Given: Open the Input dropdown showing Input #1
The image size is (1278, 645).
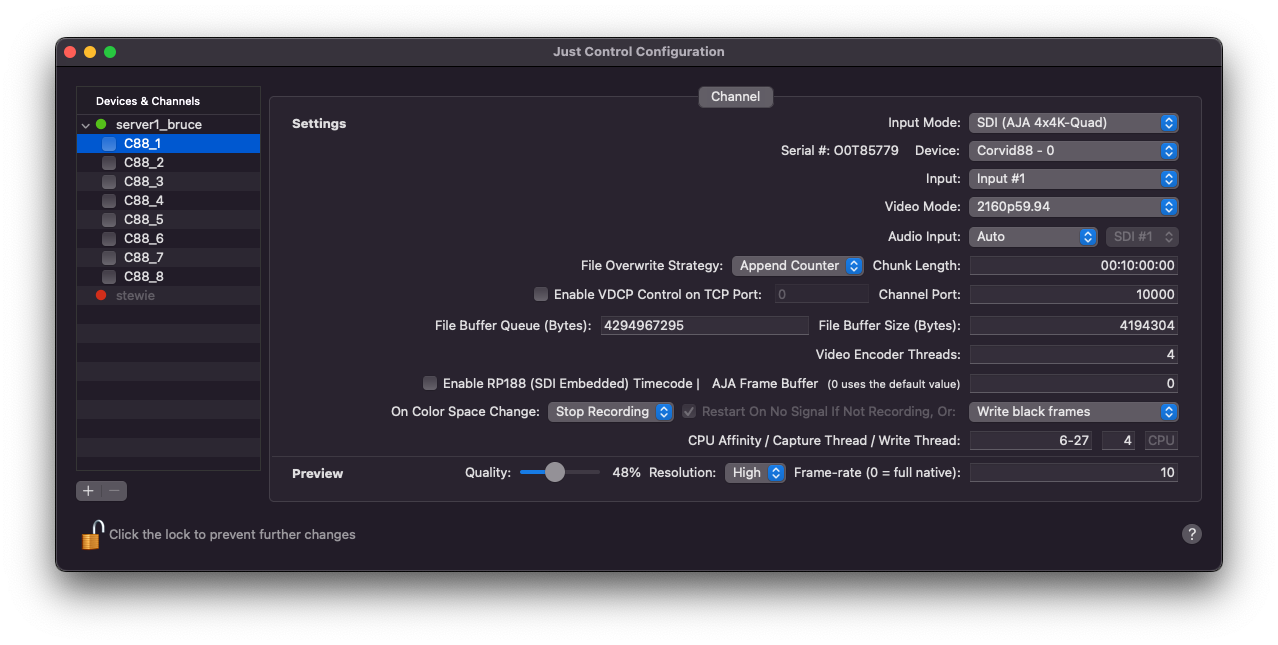Looking at the screenshot, I should coord(1073,179).
